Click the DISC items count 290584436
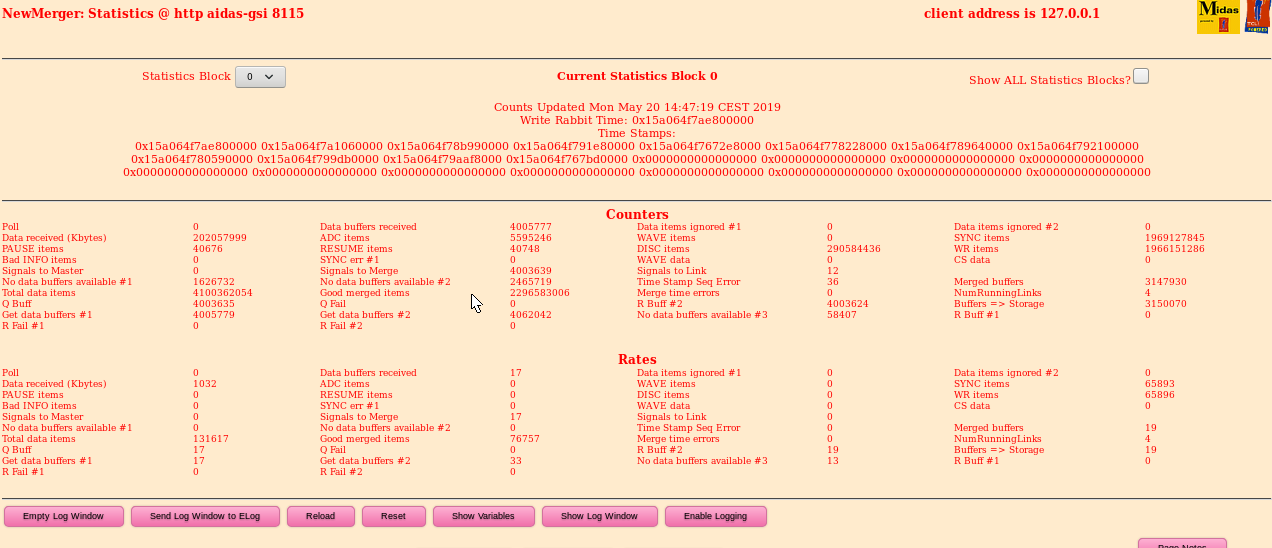The width and height of the screenshot is (1272, 548). (854, 249)
